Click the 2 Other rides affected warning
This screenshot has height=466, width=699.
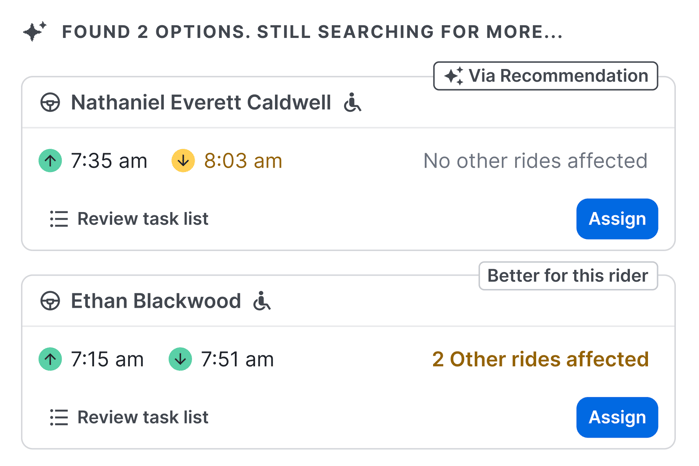coord(540,359)
